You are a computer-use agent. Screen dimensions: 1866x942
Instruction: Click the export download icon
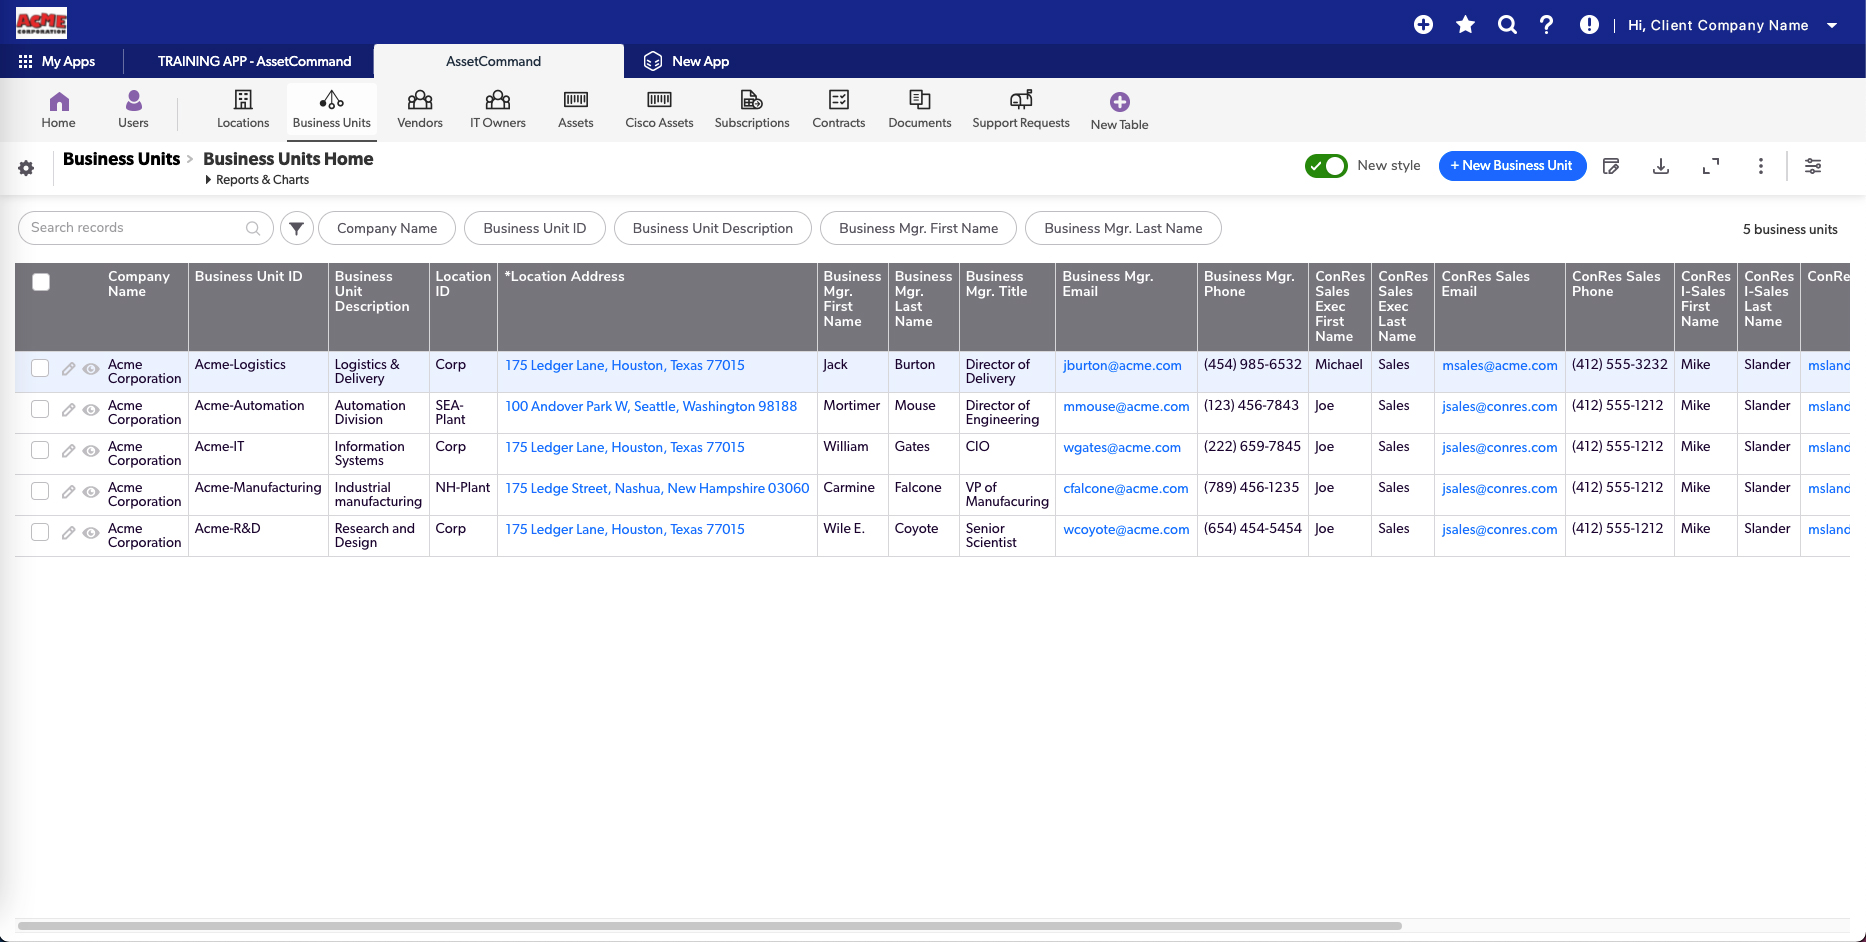(x=1661, y=166)
